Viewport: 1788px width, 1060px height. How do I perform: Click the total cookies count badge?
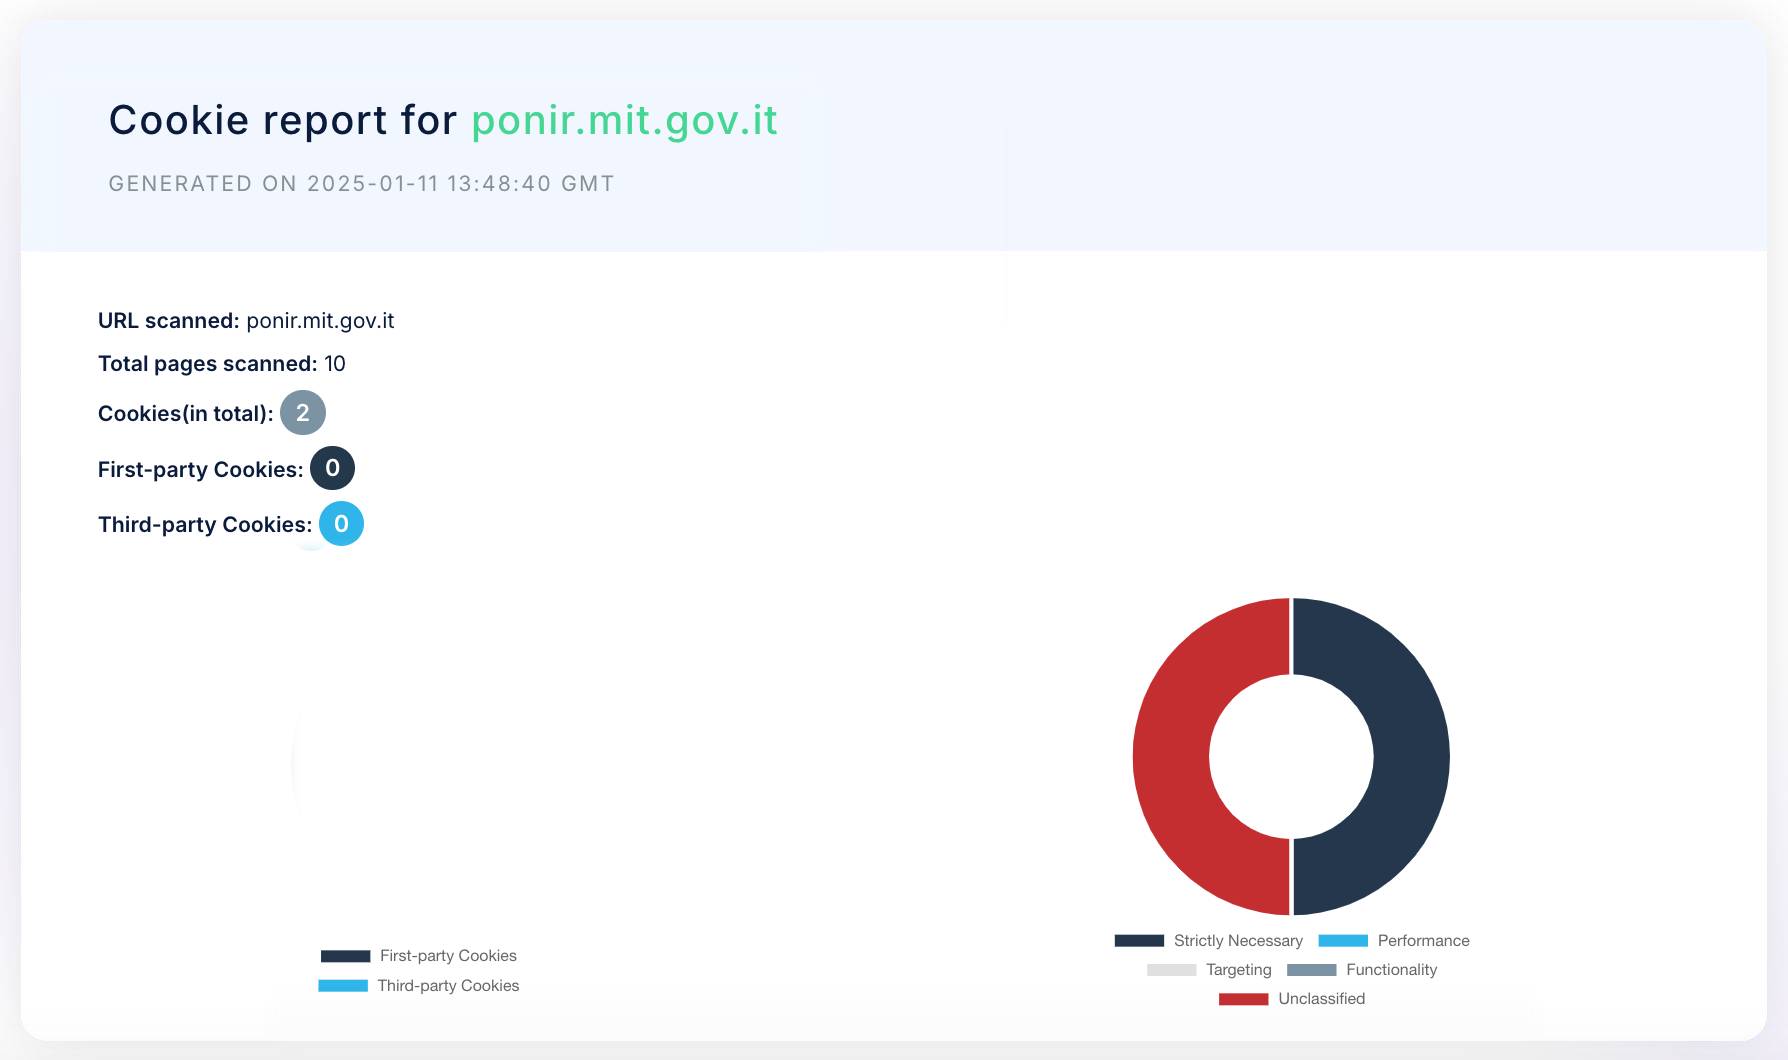[303, 413]
